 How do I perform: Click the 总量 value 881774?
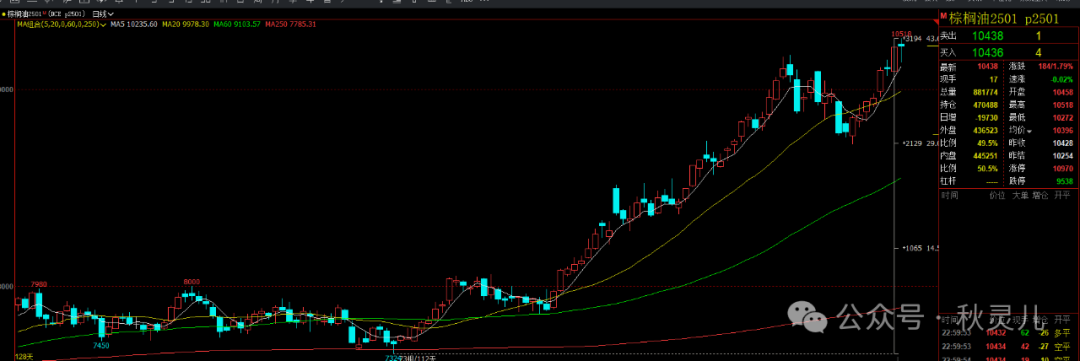[x=985, y=92]
